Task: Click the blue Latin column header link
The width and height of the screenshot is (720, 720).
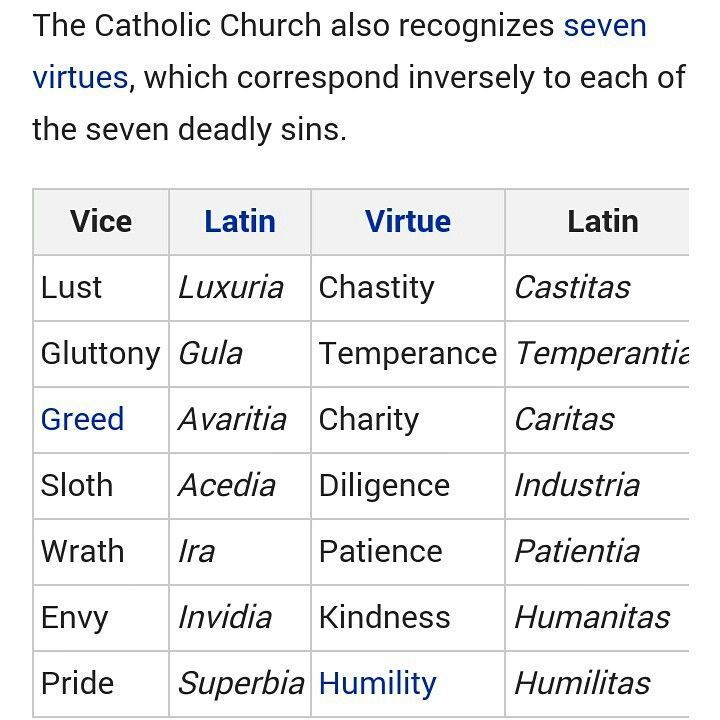Action: [240, 222]
